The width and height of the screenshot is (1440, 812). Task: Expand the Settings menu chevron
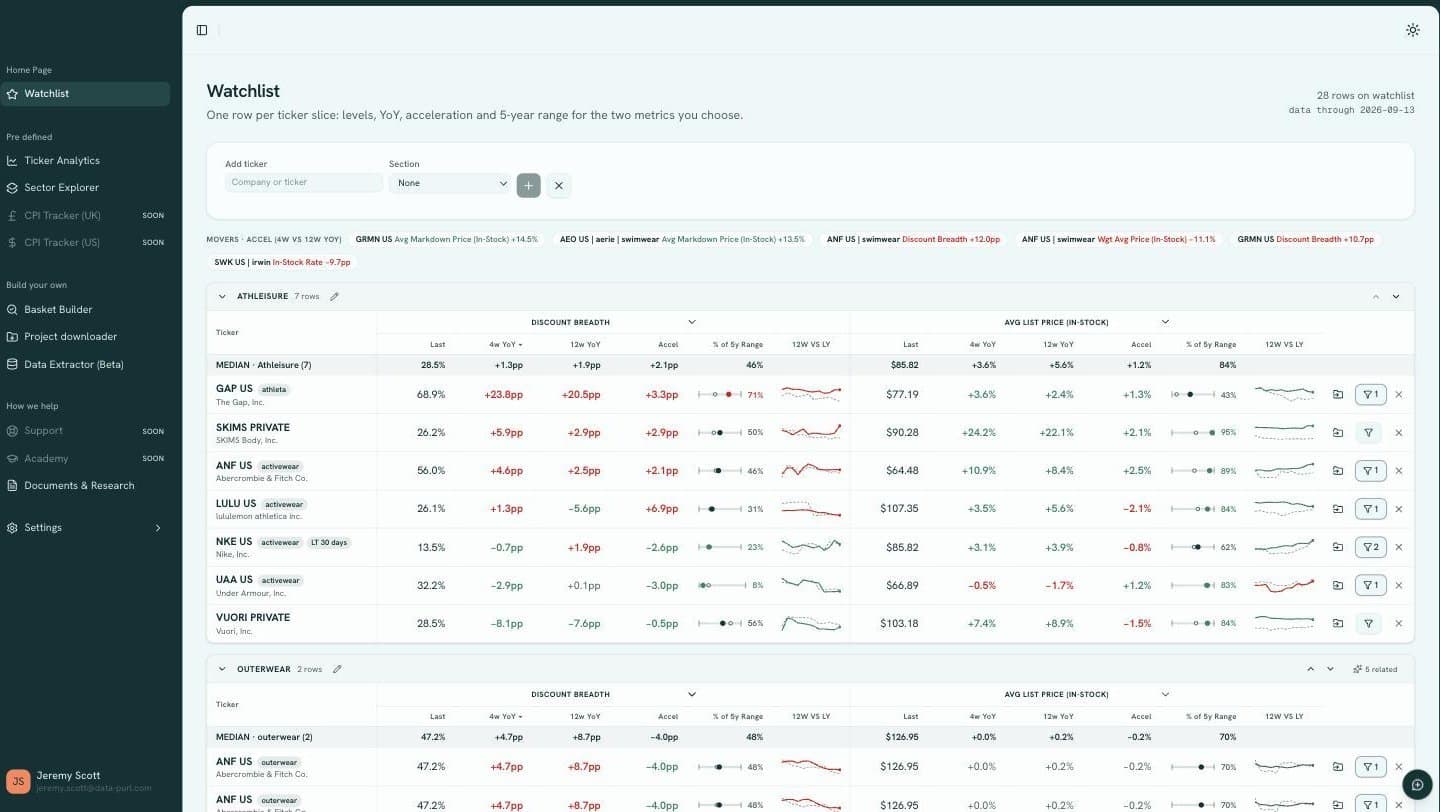point(158,528)
